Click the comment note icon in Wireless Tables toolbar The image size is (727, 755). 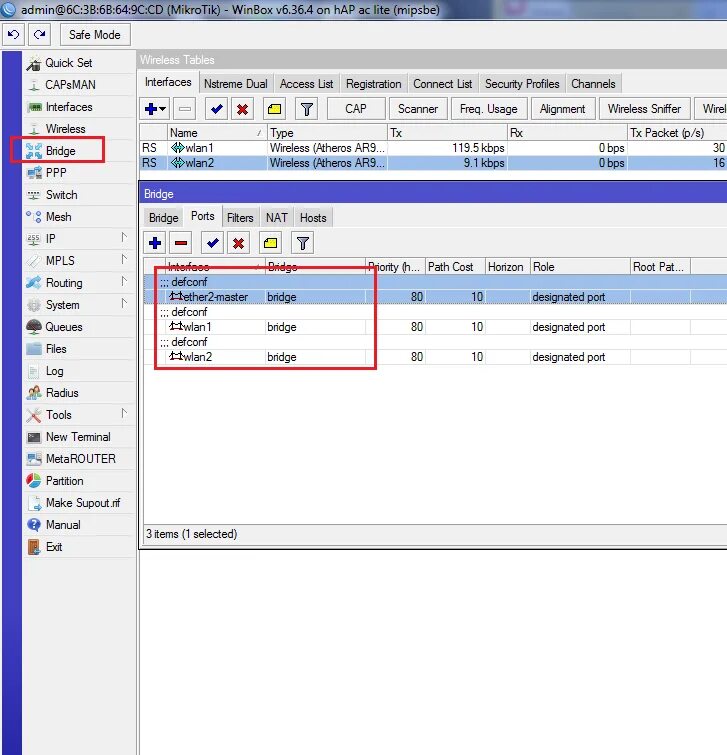[274, 109]
